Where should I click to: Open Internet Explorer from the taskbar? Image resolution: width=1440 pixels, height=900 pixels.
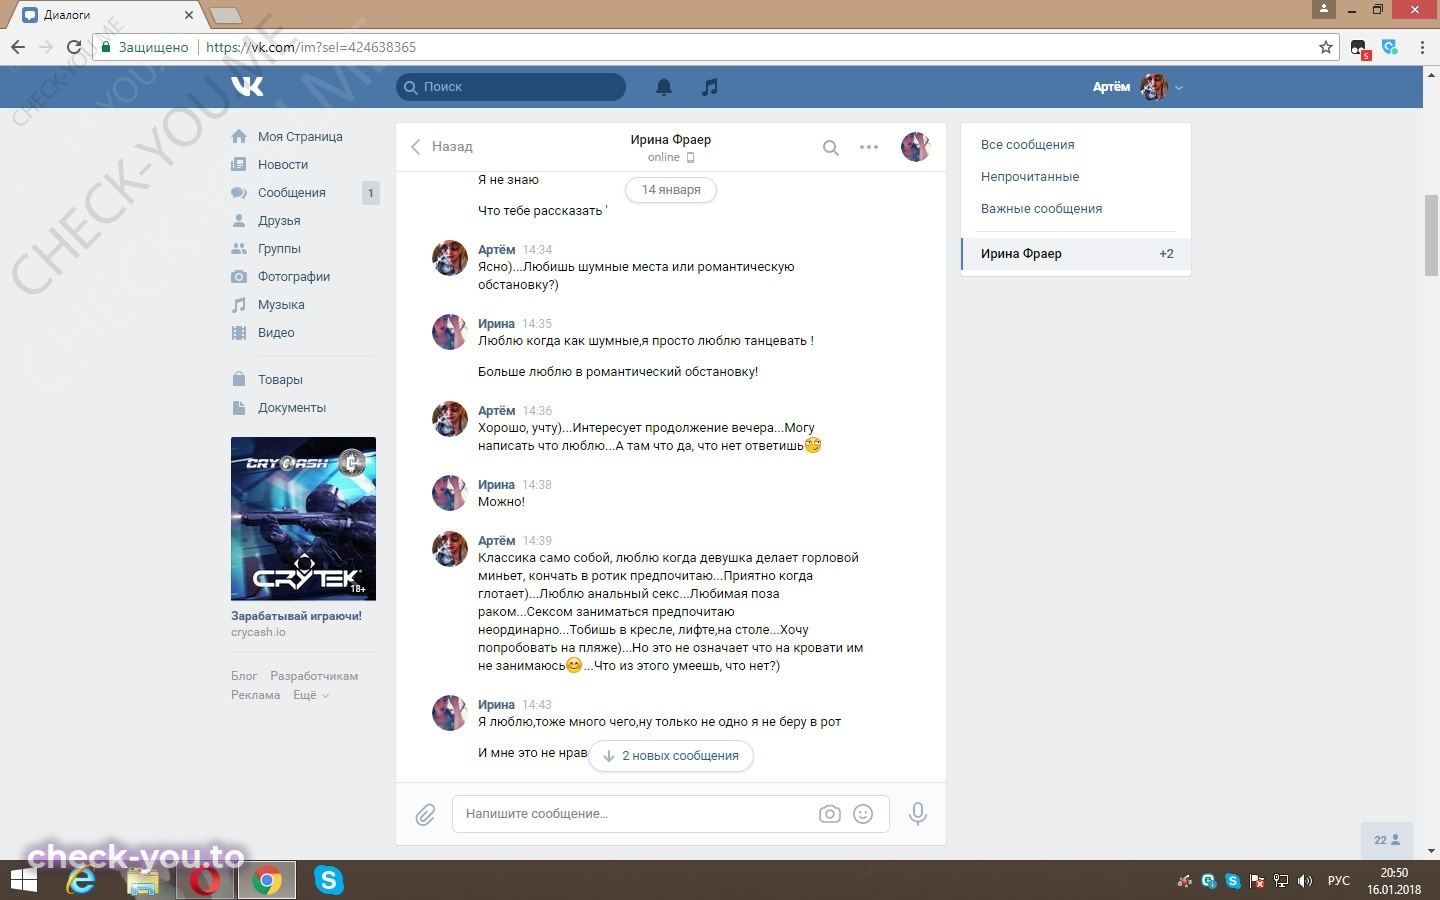(x=81, y=880)
